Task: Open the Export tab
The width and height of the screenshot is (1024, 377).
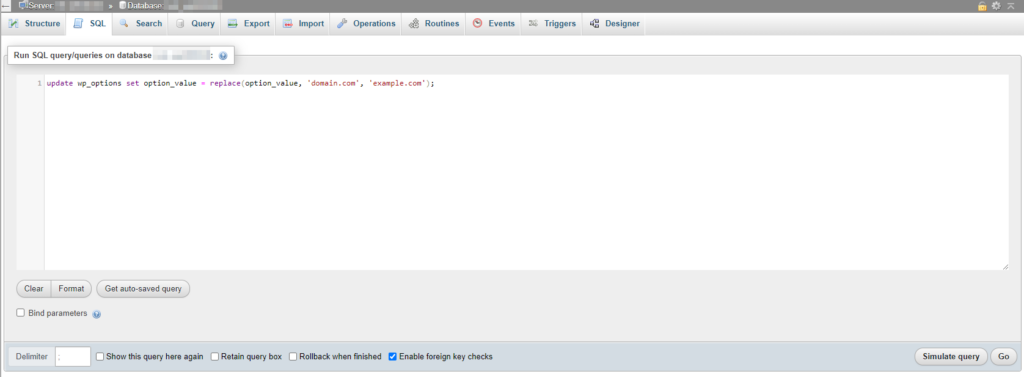Action: tap(248, 24)
